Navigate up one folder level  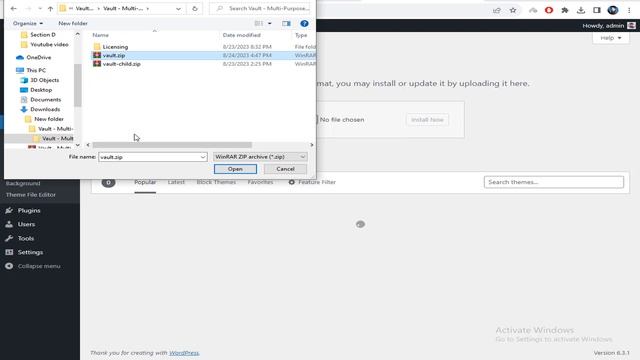(50, 9)
